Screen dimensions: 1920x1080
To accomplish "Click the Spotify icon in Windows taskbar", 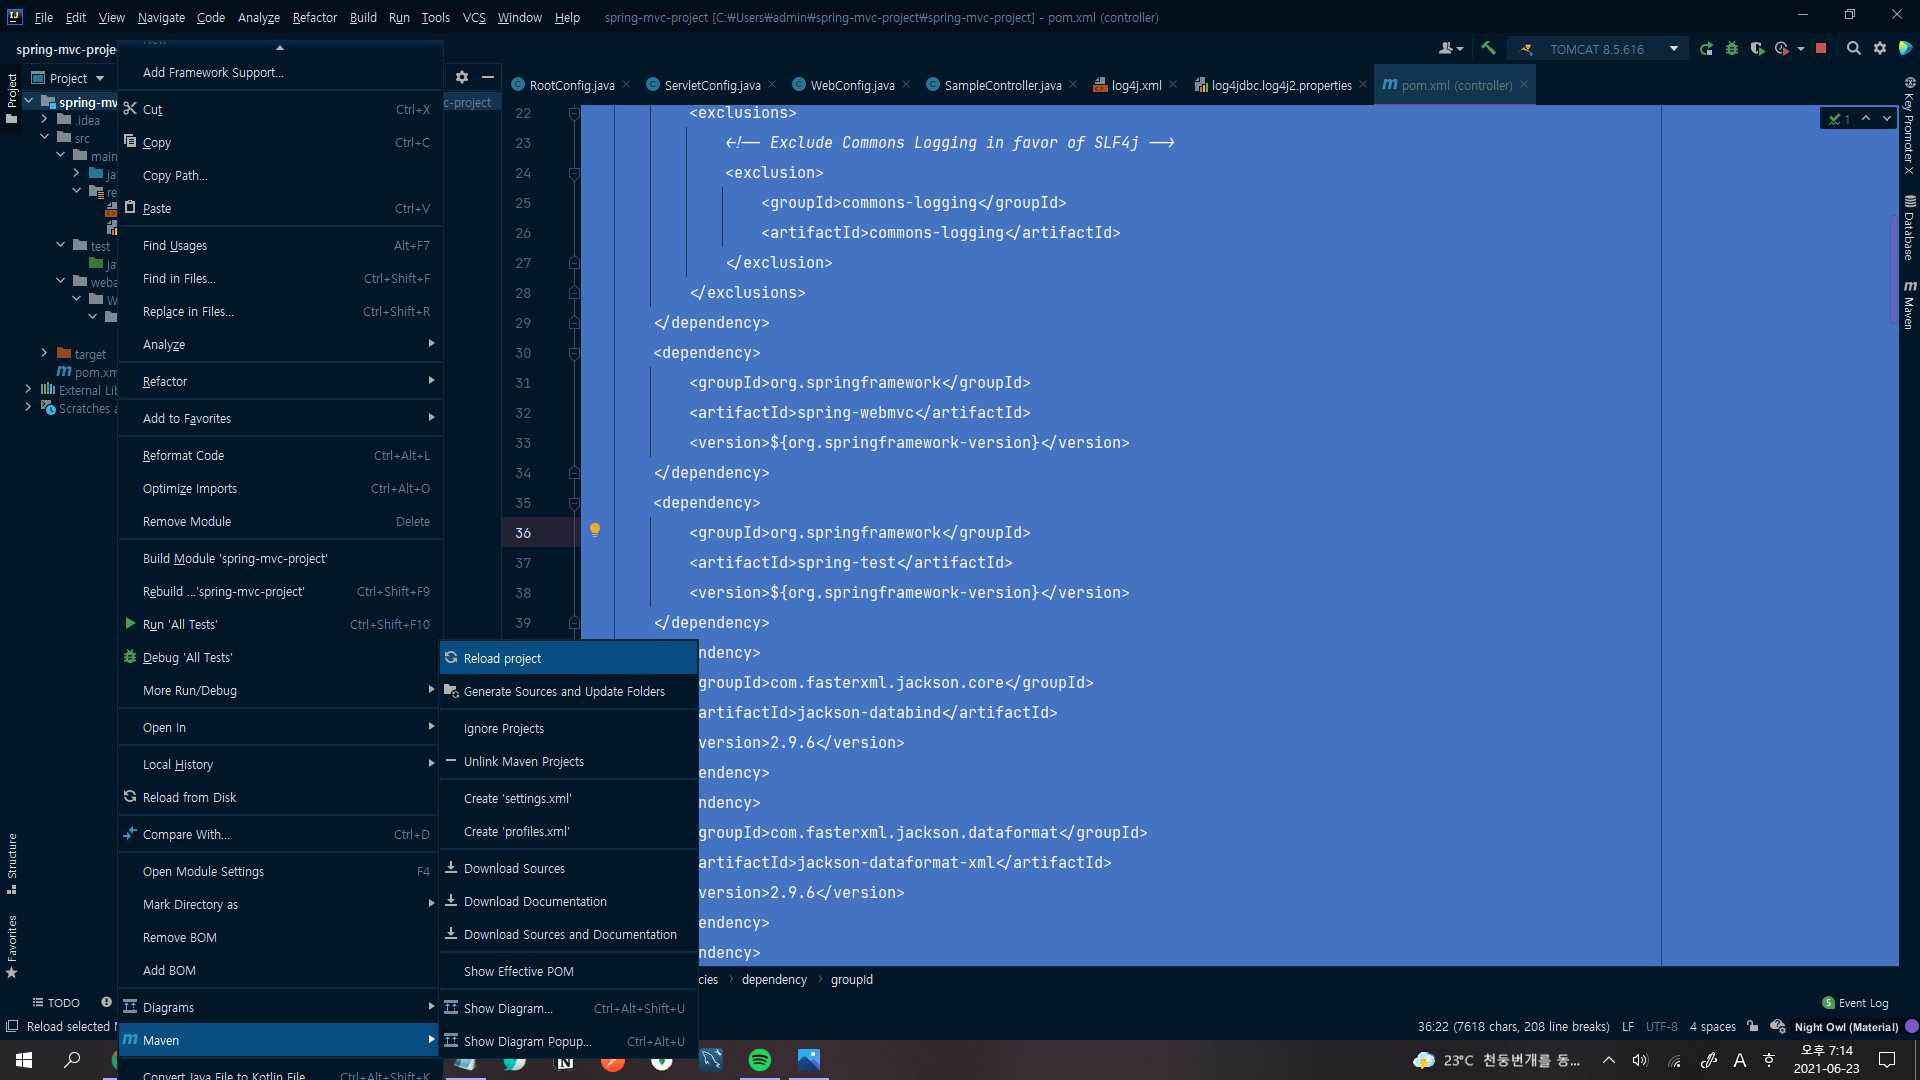I will coord(760,1060).
